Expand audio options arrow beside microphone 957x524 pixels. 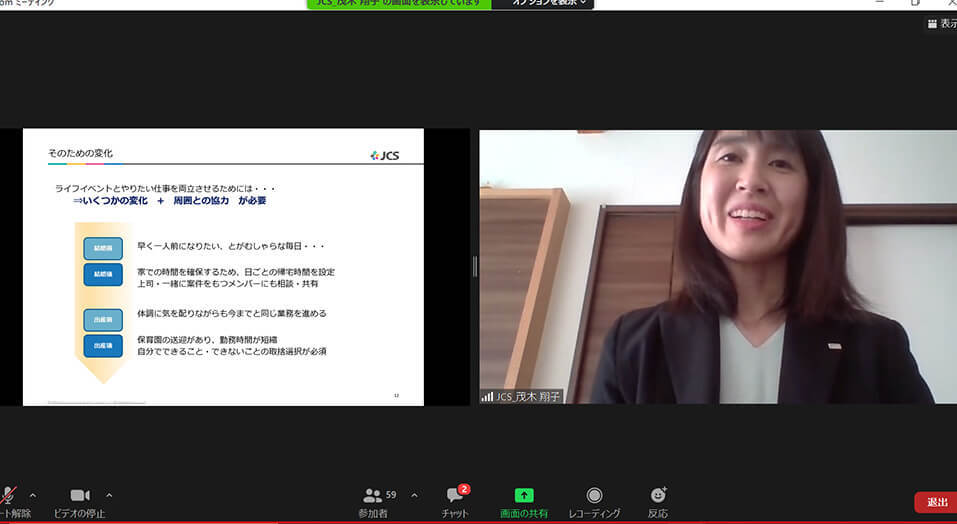pos(33,494)
